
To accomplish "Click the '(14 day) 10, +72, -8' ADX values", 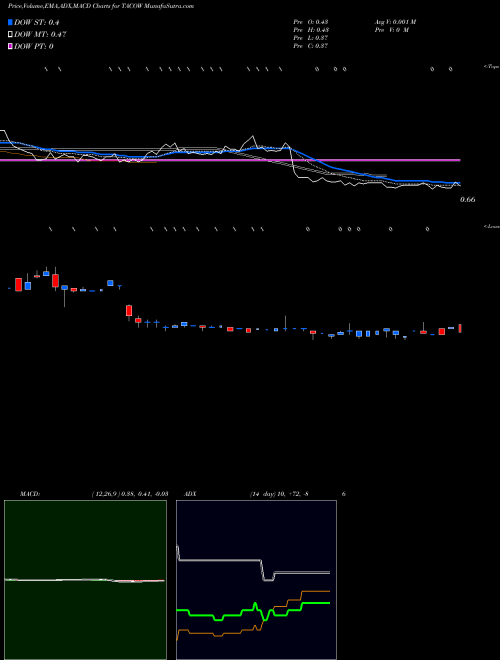I will click(x=279, y=494).
